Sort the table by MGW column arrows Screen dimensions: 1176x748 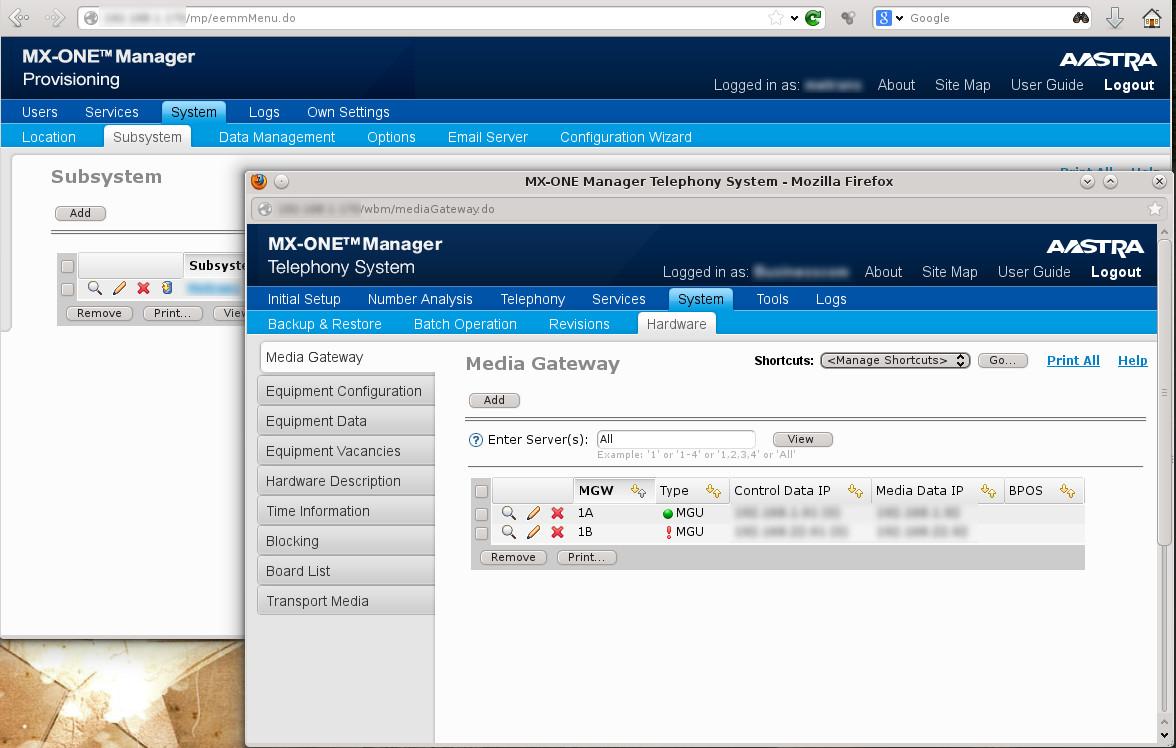[x=638, y=491]
